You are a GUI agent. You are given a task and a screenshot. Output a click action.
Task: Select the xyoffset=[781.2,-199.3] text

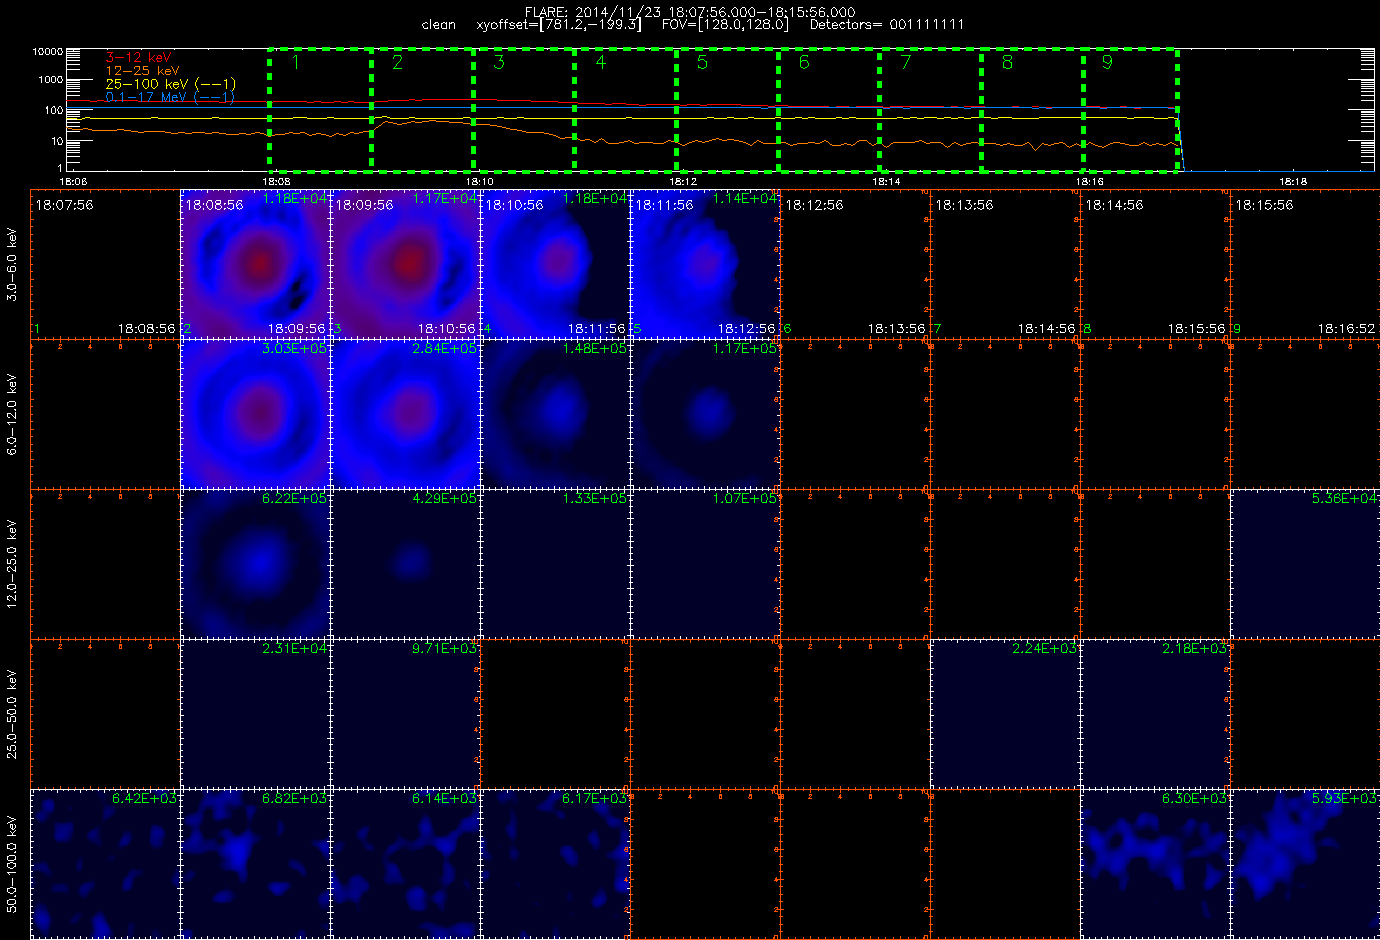559,24
